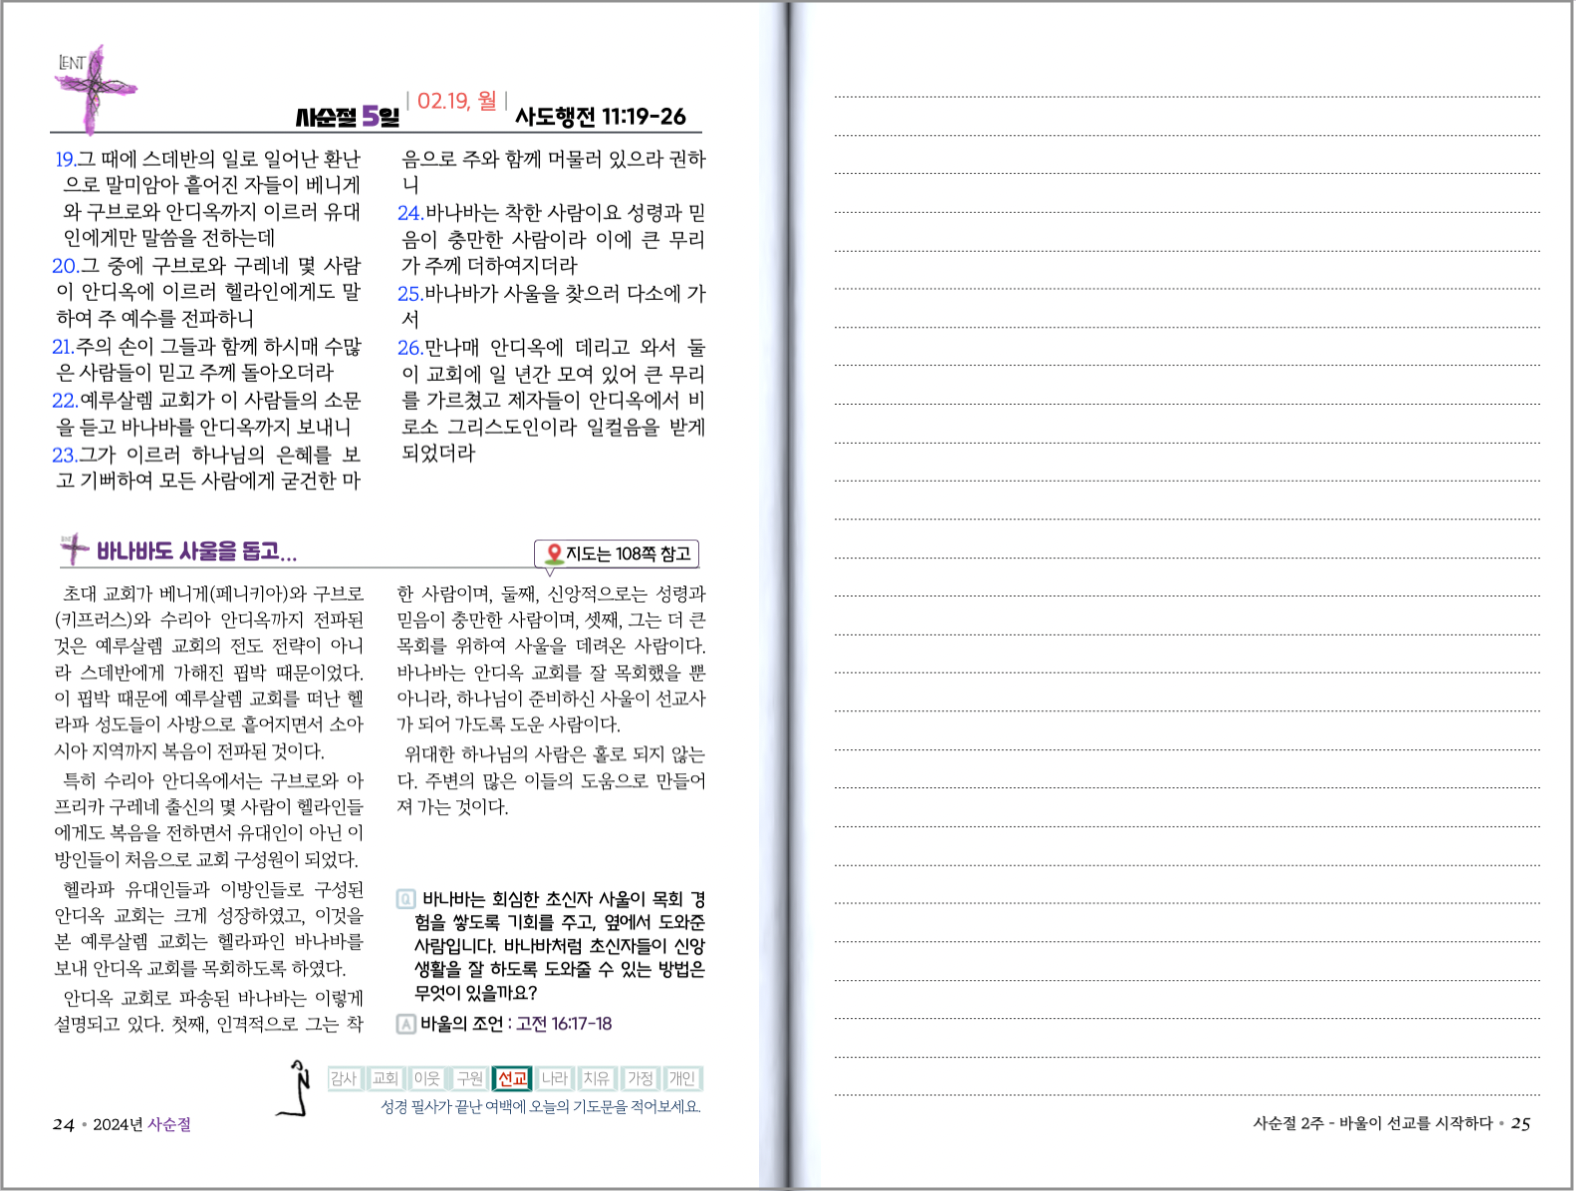Image resolution: width=1576 pixels, height=1191 pixels.
Task: Click the page number 25
Action: [x=1520, y=1123]
